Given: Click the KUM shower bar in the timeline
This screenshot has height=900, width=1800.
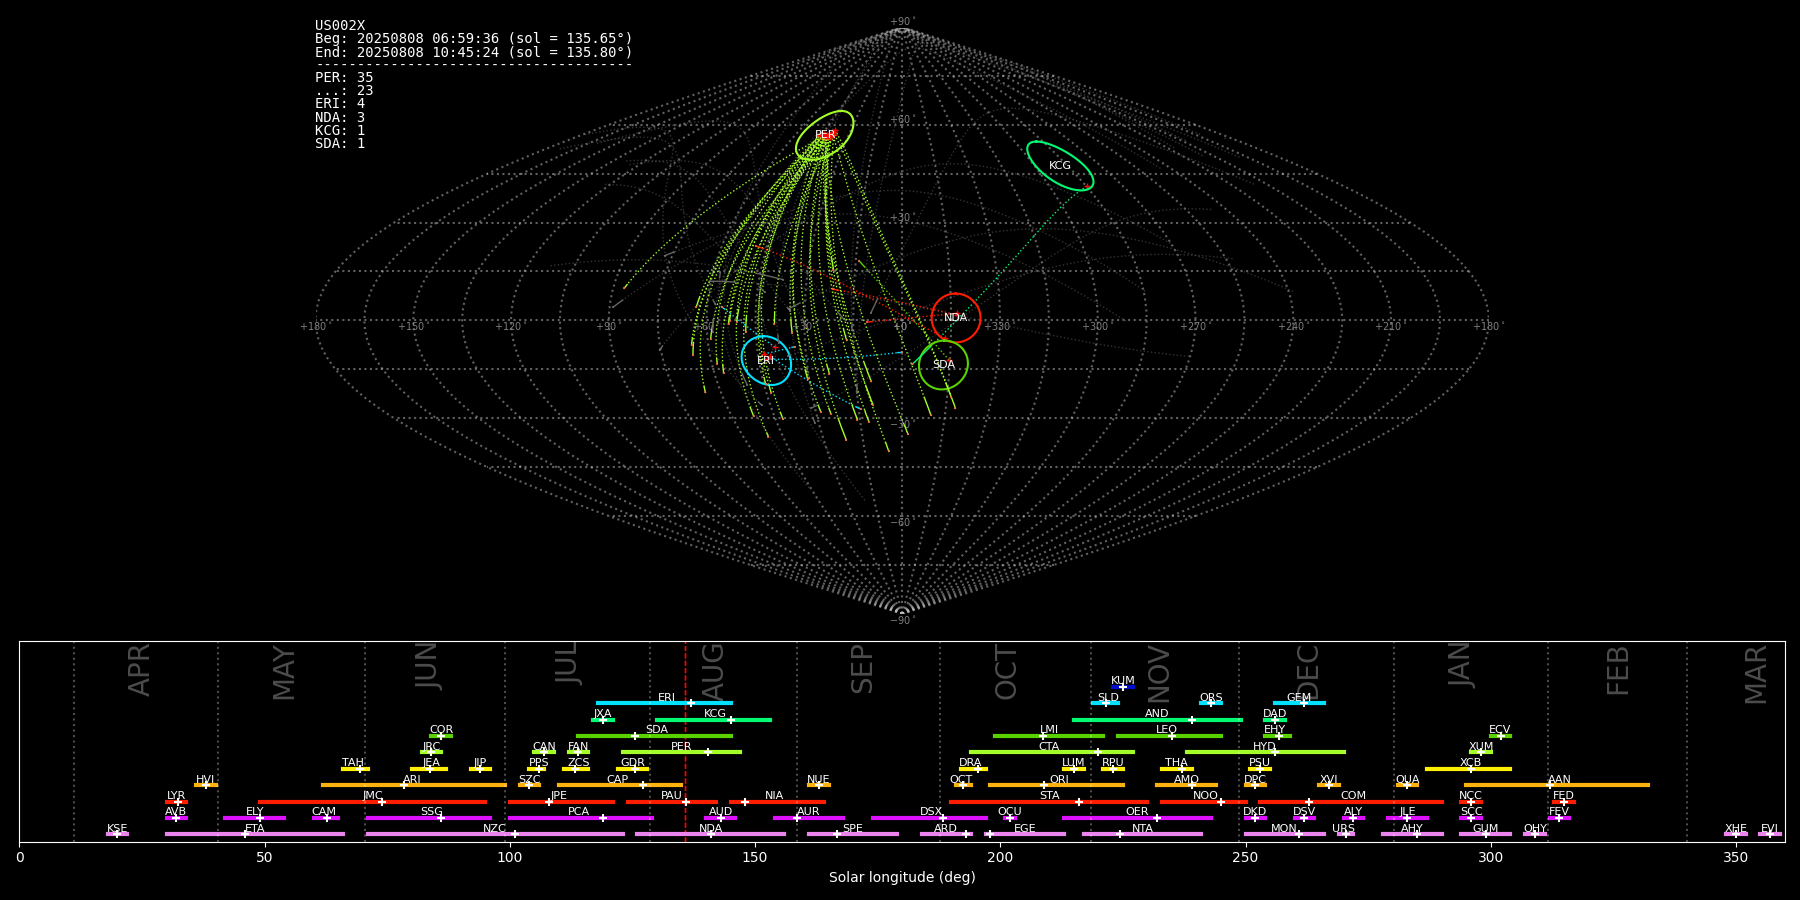Looking at the screenshot, I should (1123, 687).
